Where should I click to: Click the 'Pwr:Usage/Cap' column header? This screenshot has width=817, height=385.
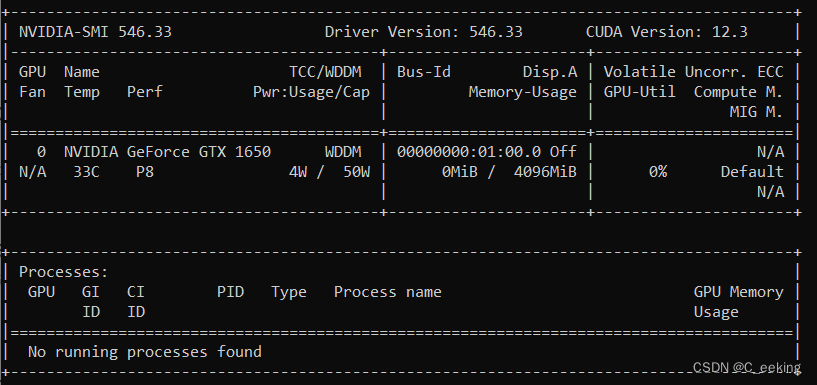(312, 92)
